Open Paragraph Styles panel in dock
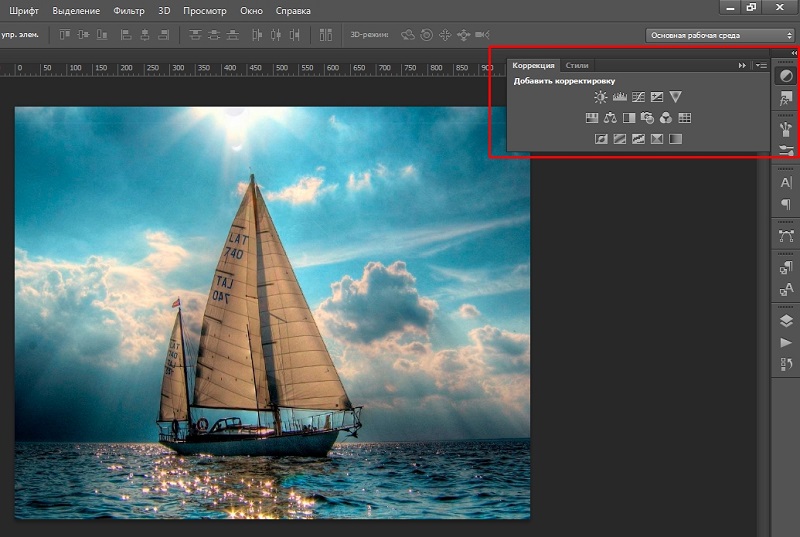The image size is (800, 537). [786, 267]
